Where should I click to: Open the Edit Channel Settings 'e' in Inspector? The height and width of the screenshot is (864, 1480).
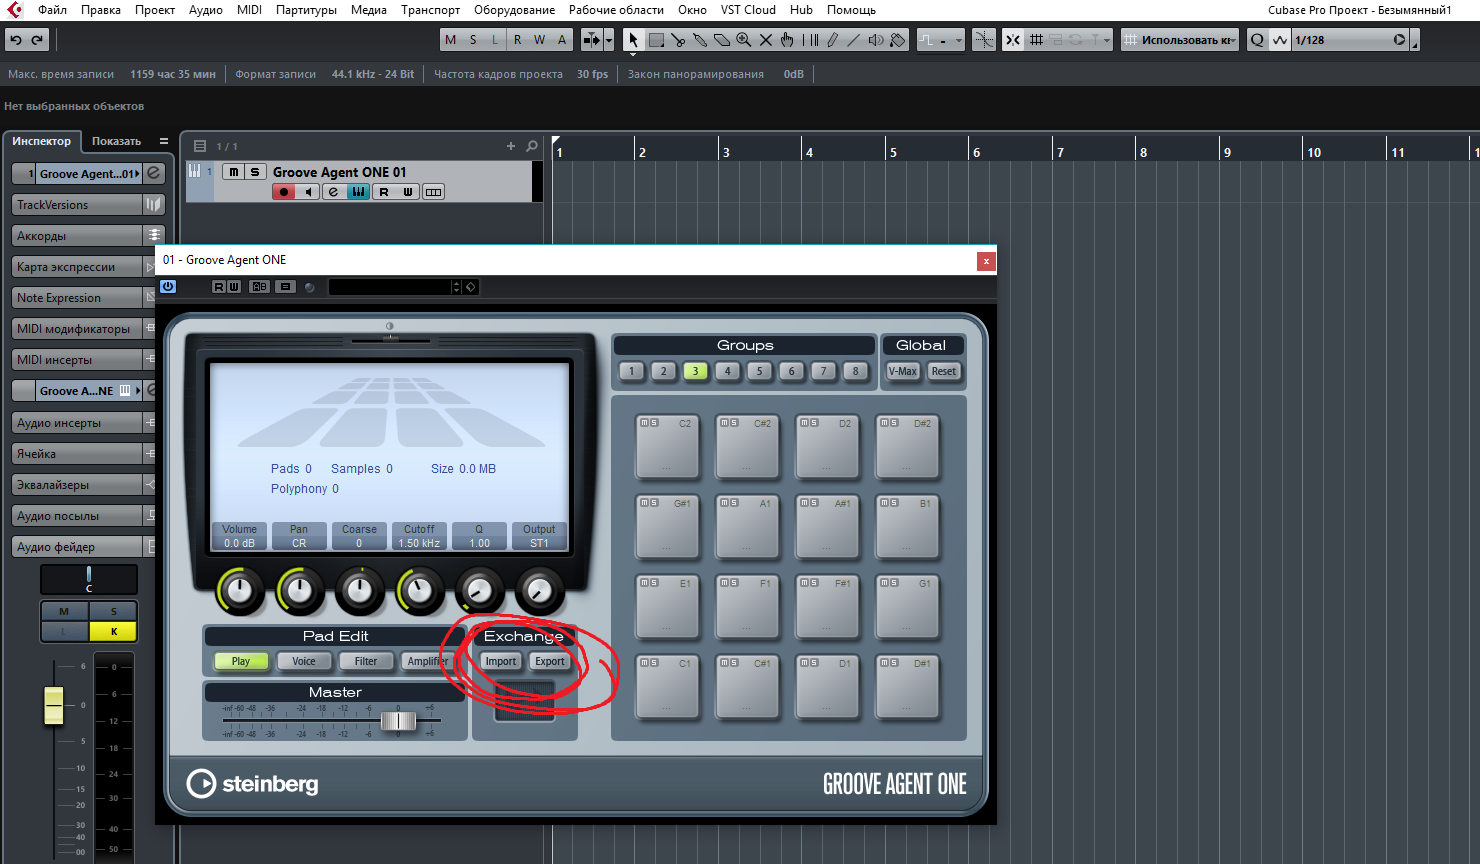coord(154,173)
